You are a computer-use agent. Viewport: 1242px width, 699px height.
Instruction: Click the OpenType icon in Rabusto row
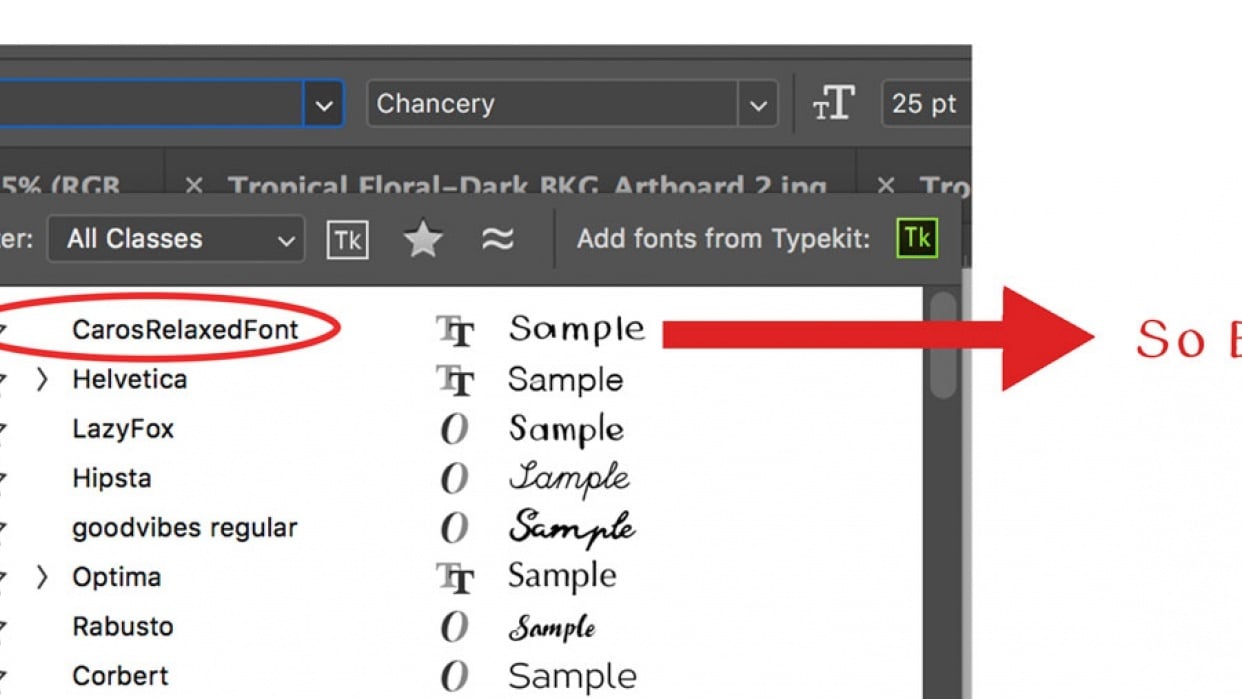(x=454, y=627)
